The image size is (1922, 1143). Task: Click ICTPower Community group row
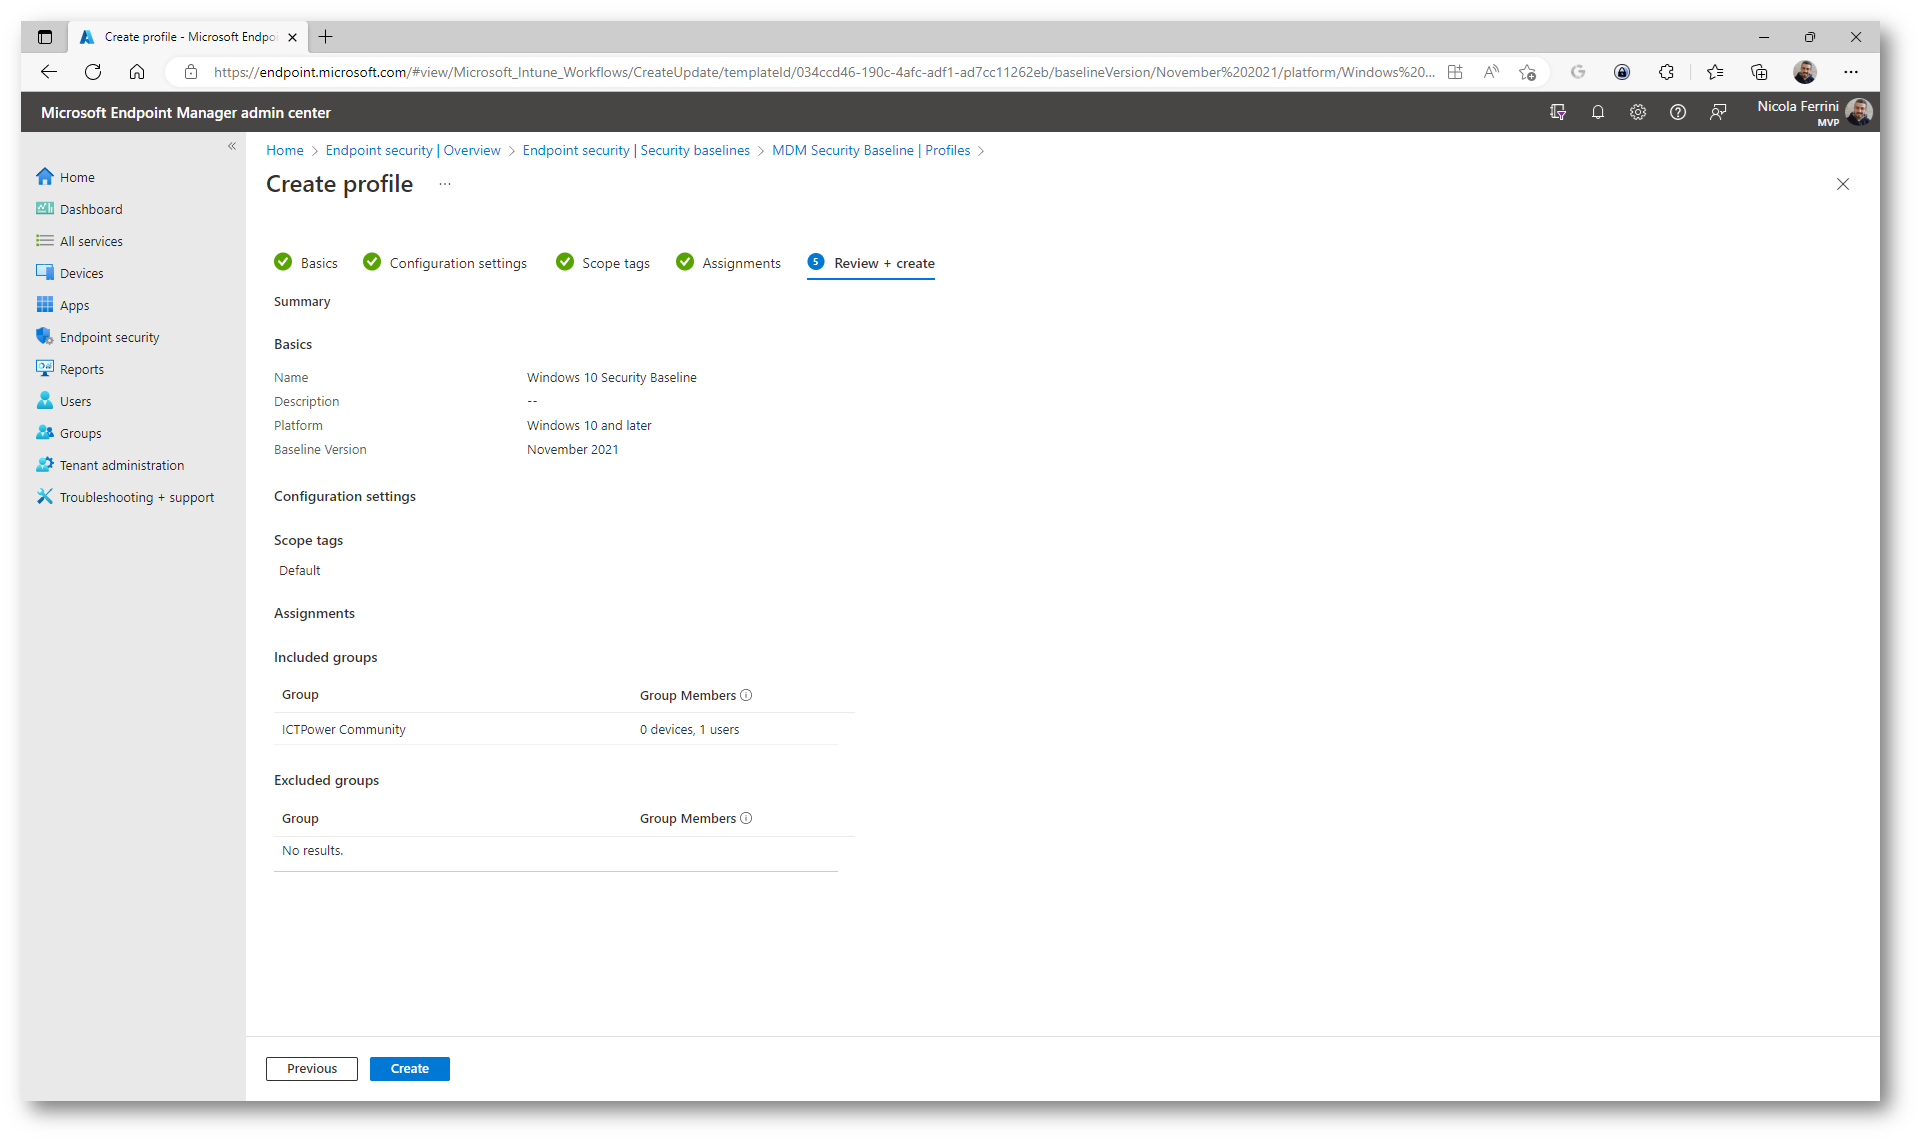[556, 729]
